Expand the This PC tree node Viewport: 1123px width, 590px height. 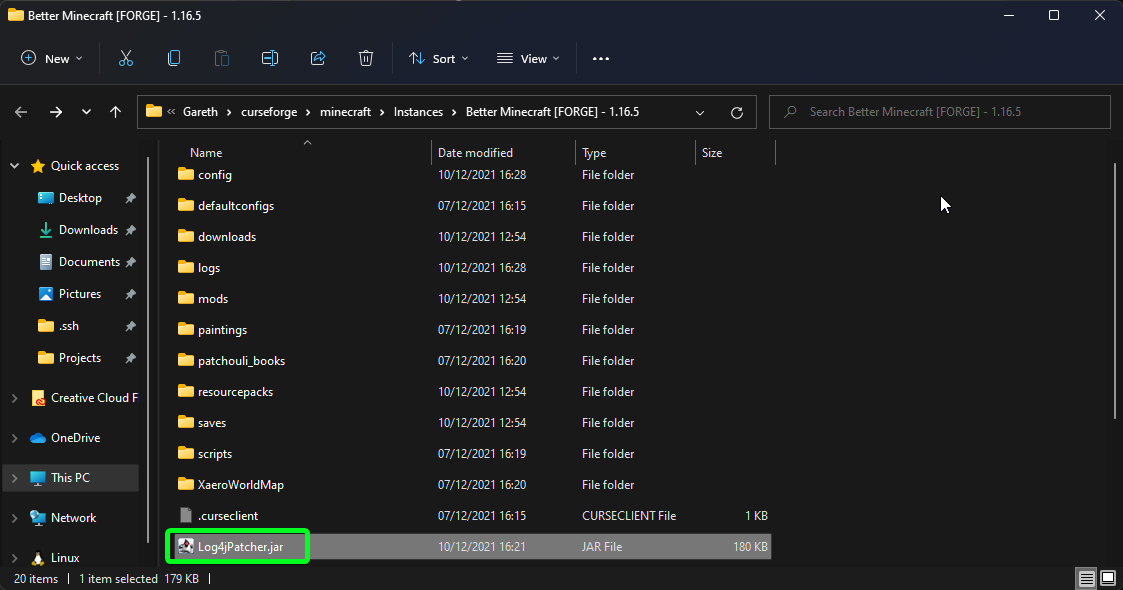point(14,478)
